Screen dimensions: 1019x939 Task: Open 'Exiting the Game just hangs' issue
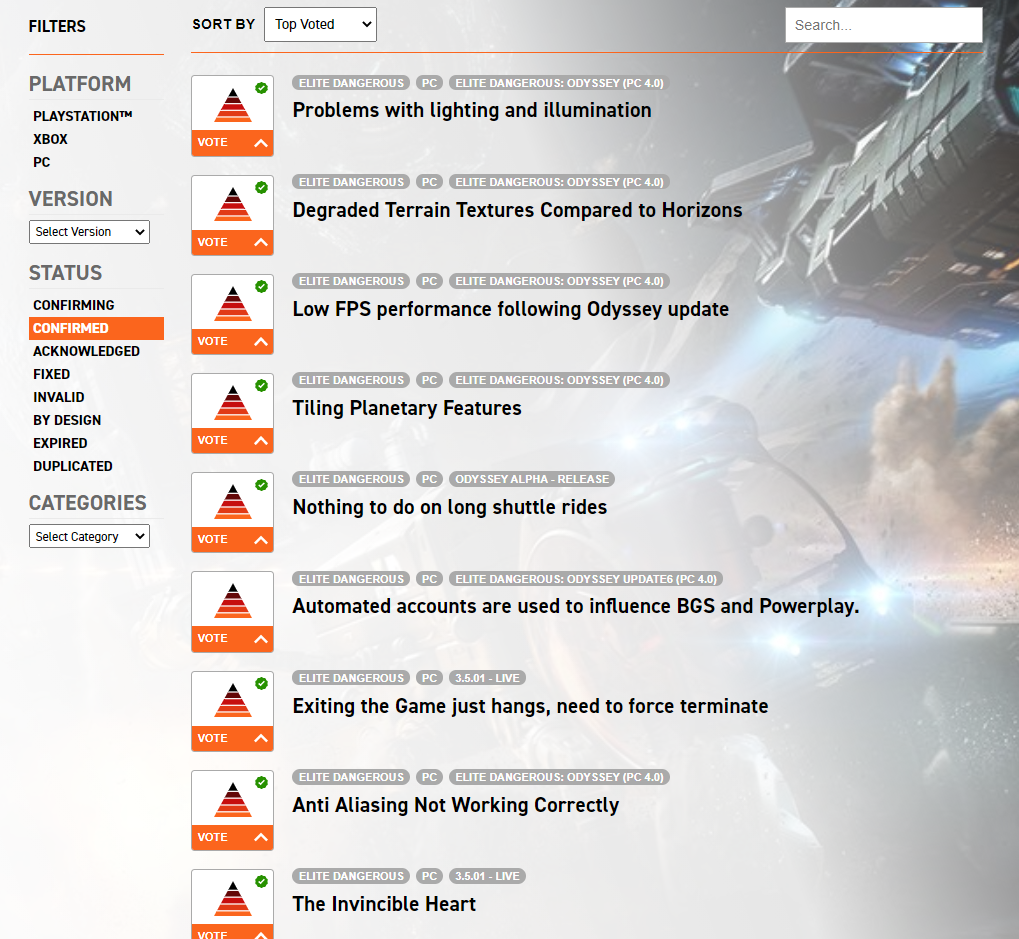click(x=530, y=706)
